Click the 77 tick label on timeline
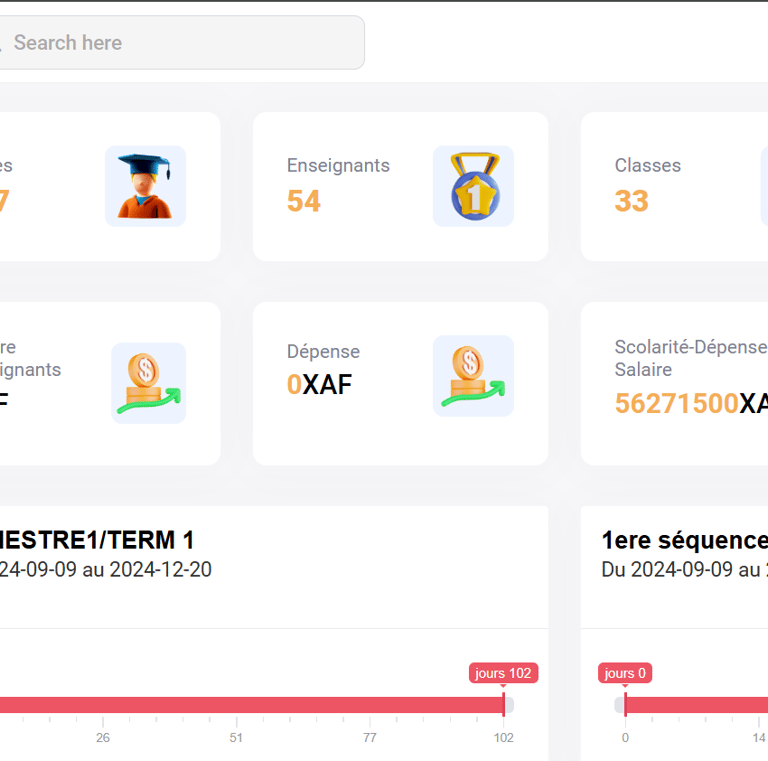 tap(370, 737)
